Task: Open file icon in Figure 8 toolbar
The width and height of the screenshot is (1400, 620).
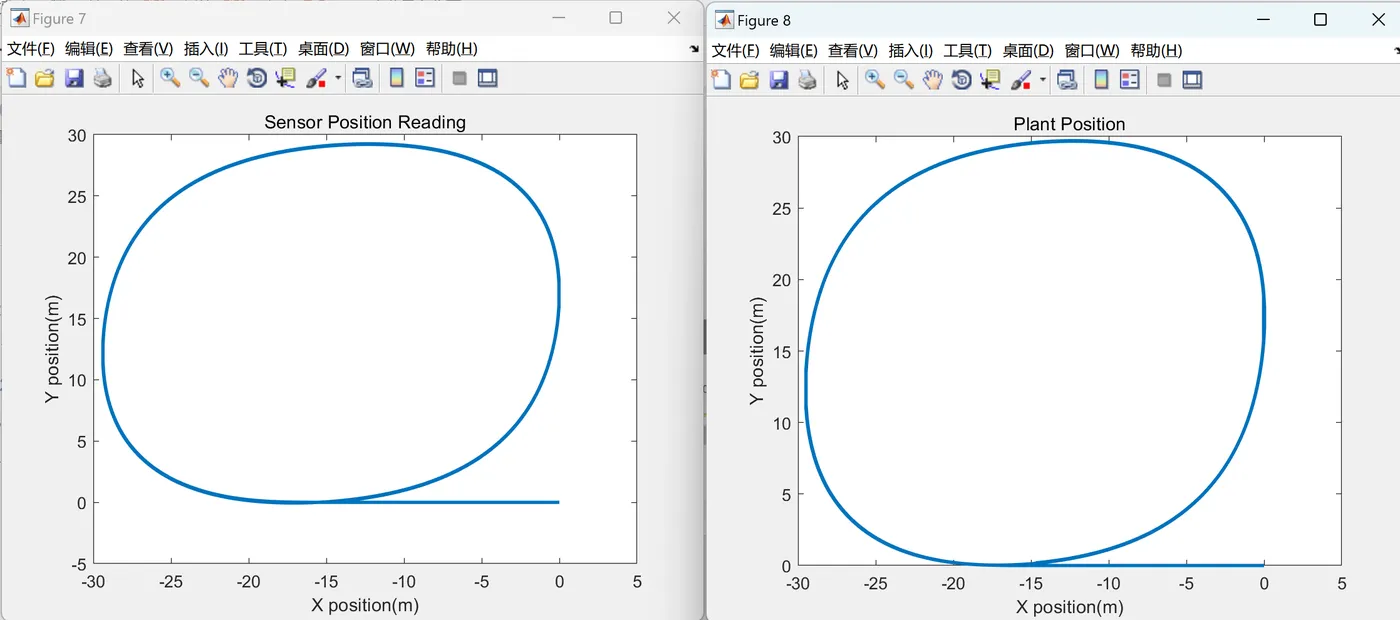Action: coord(749,80)
